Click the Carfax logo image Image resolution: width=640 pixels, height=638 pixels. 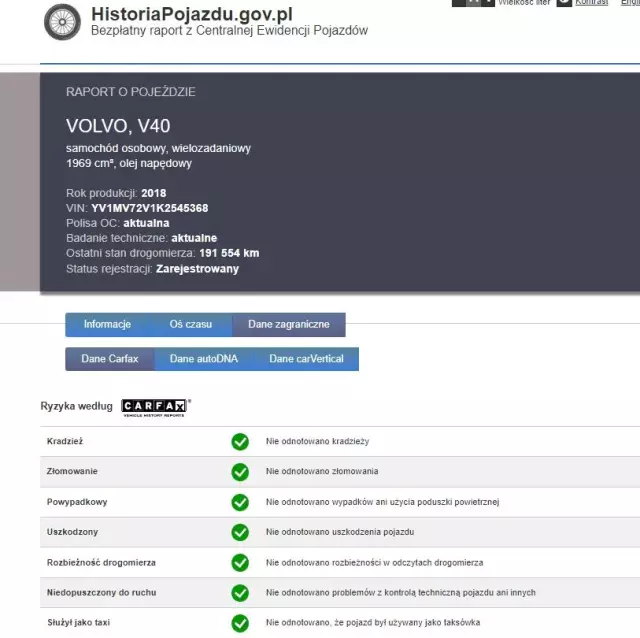tap(155, 406)
